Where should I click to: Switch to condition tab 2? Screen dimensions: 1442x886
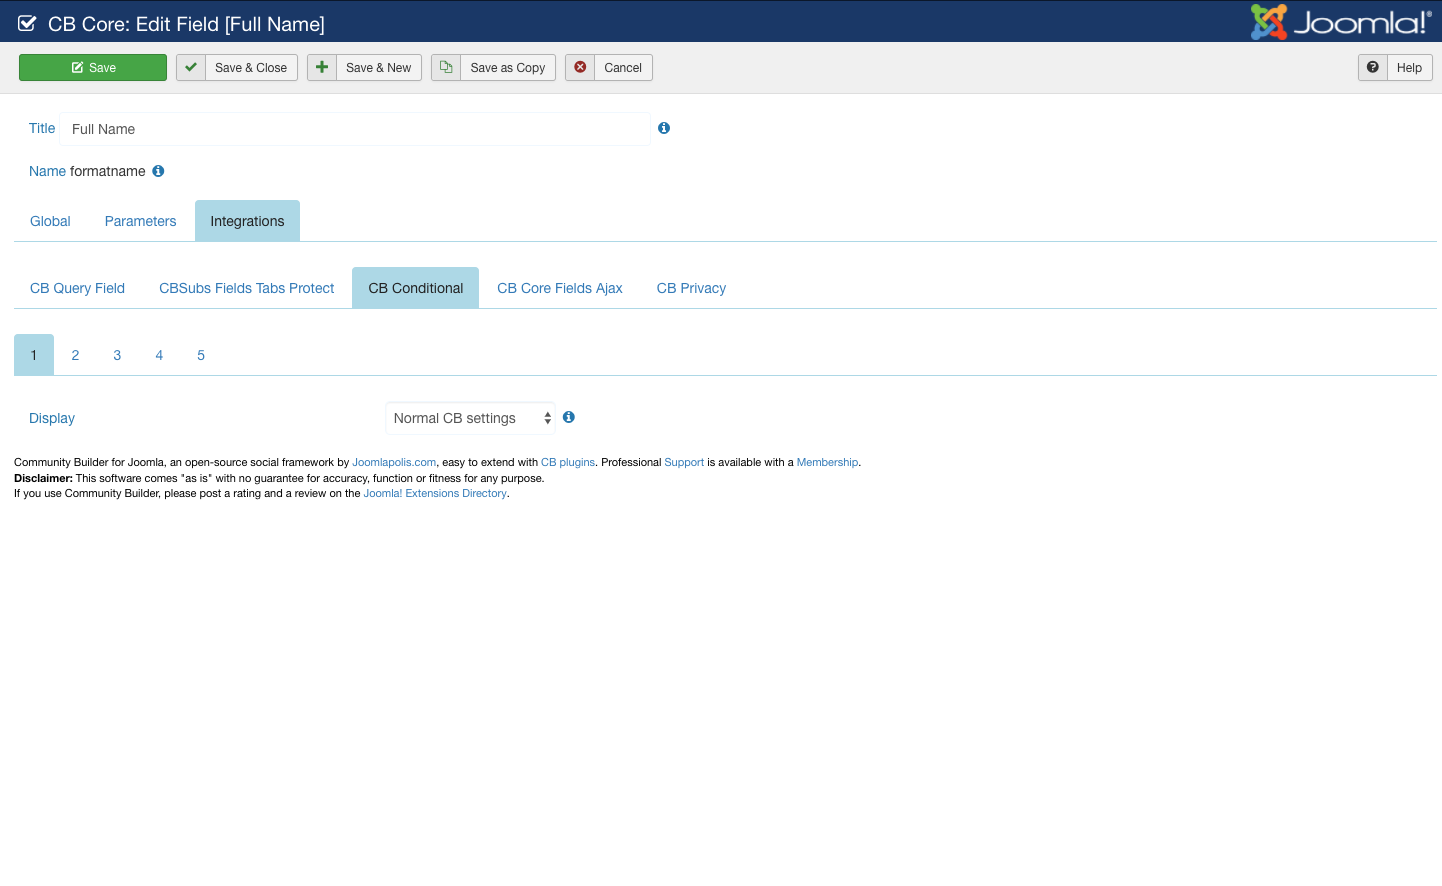75,355
